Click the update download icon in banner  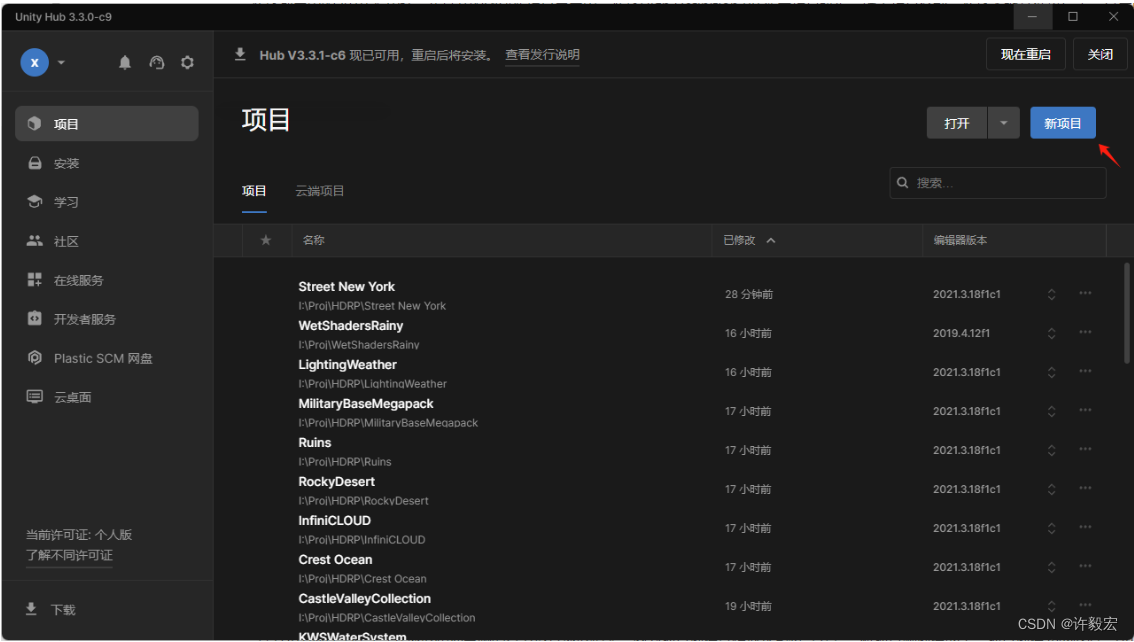(x=240, y=55)
